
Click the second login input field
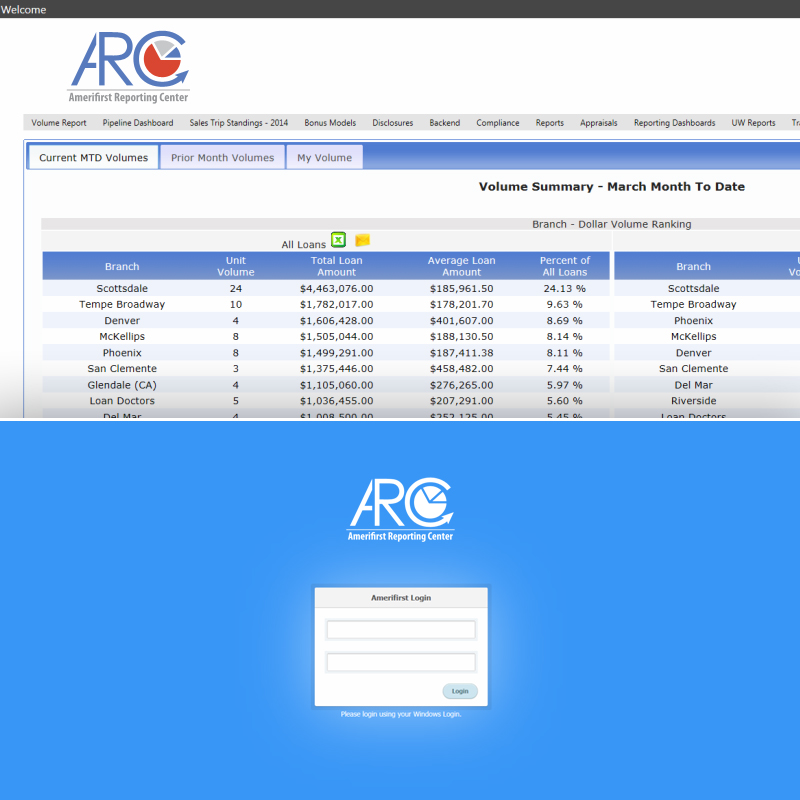tap(401, 662)
